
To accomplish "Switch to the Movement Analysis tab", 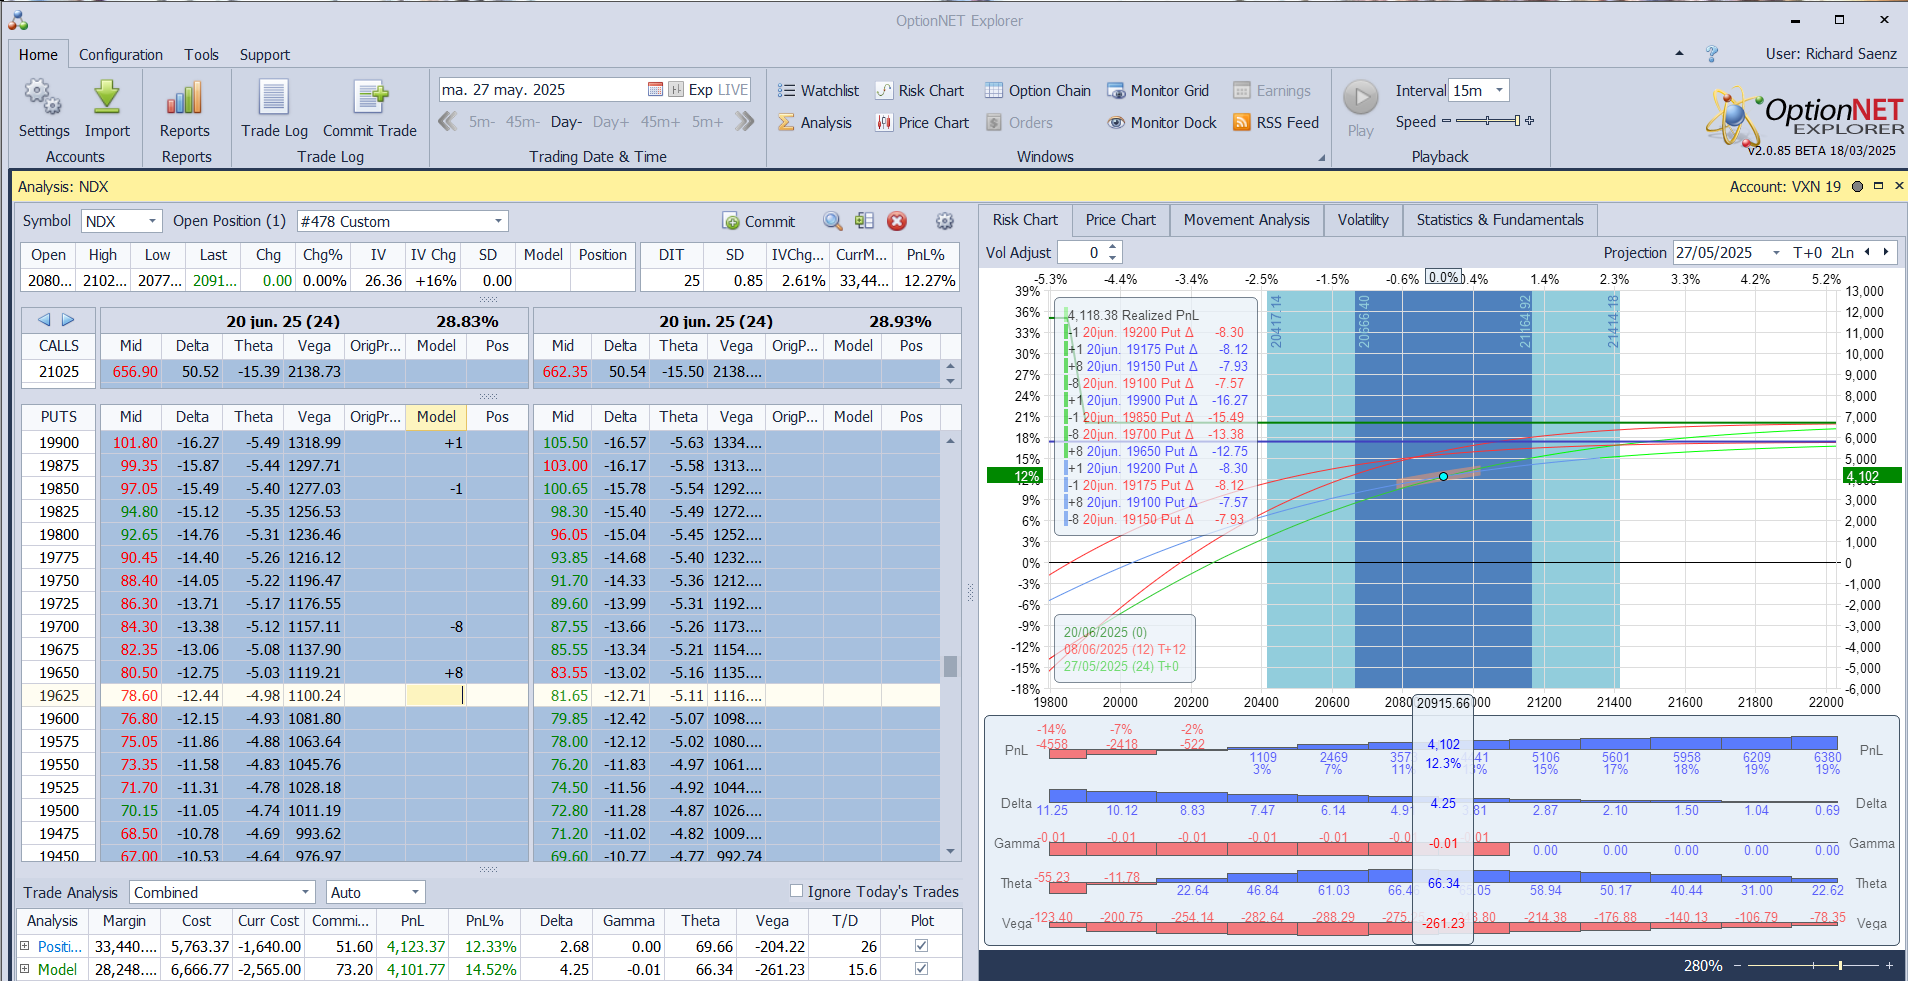I will 1246,220.
